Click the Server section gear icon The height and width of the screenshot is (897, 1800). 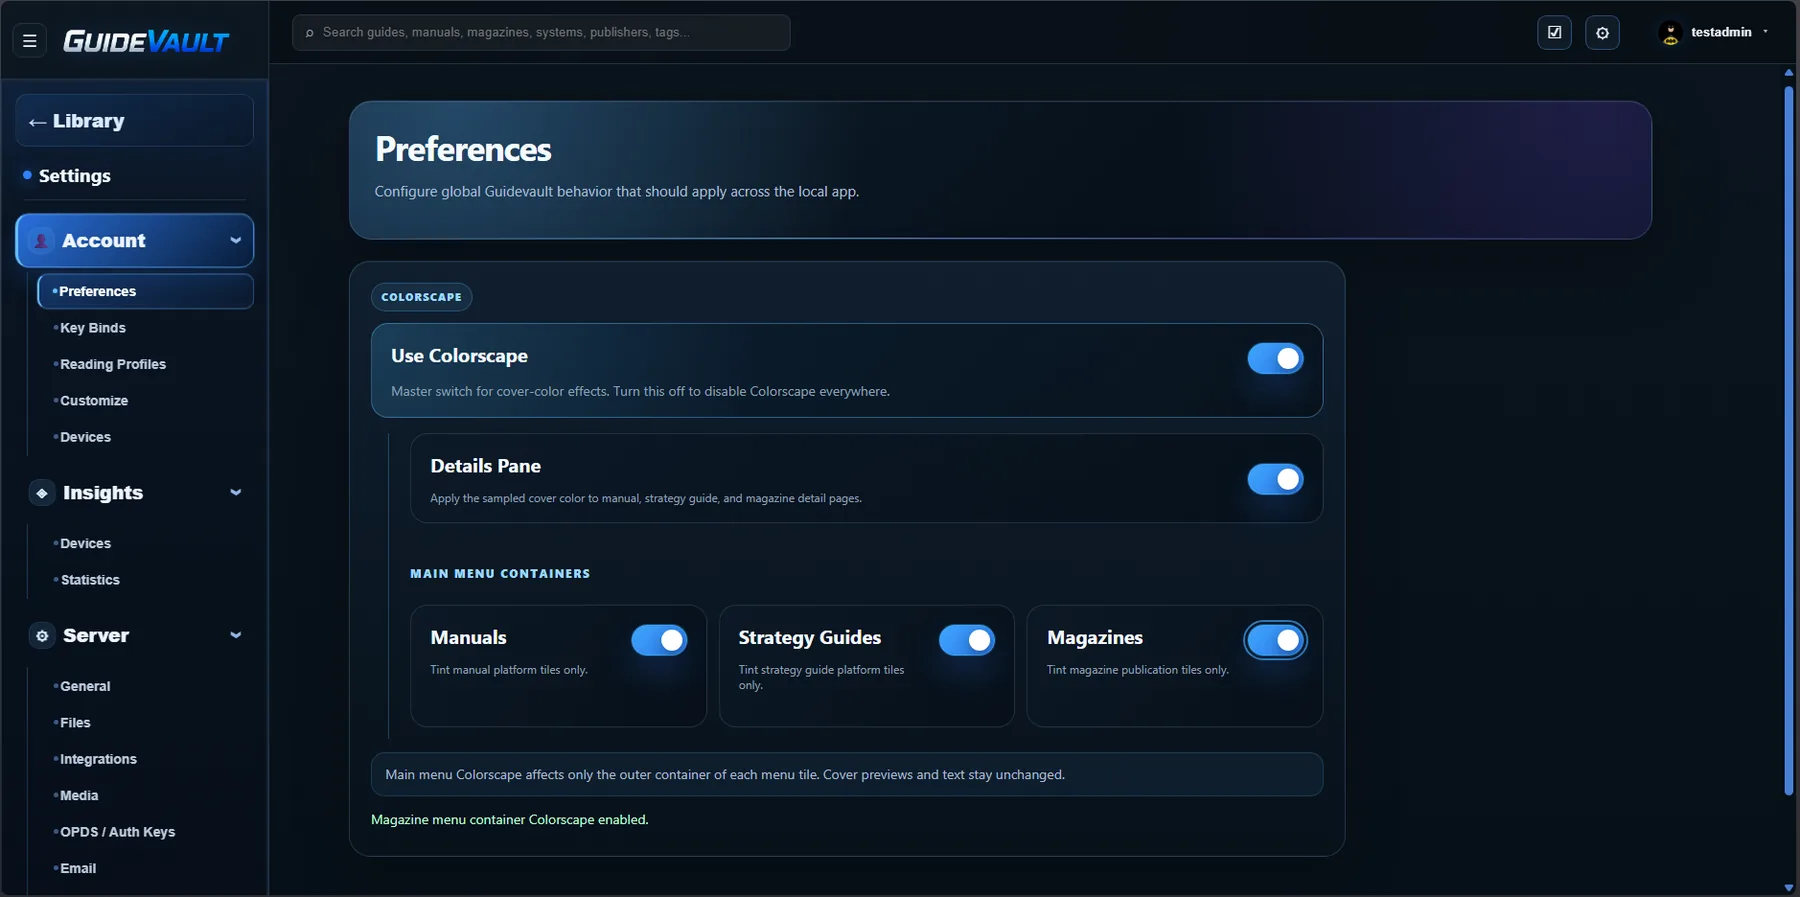point(41,636)
